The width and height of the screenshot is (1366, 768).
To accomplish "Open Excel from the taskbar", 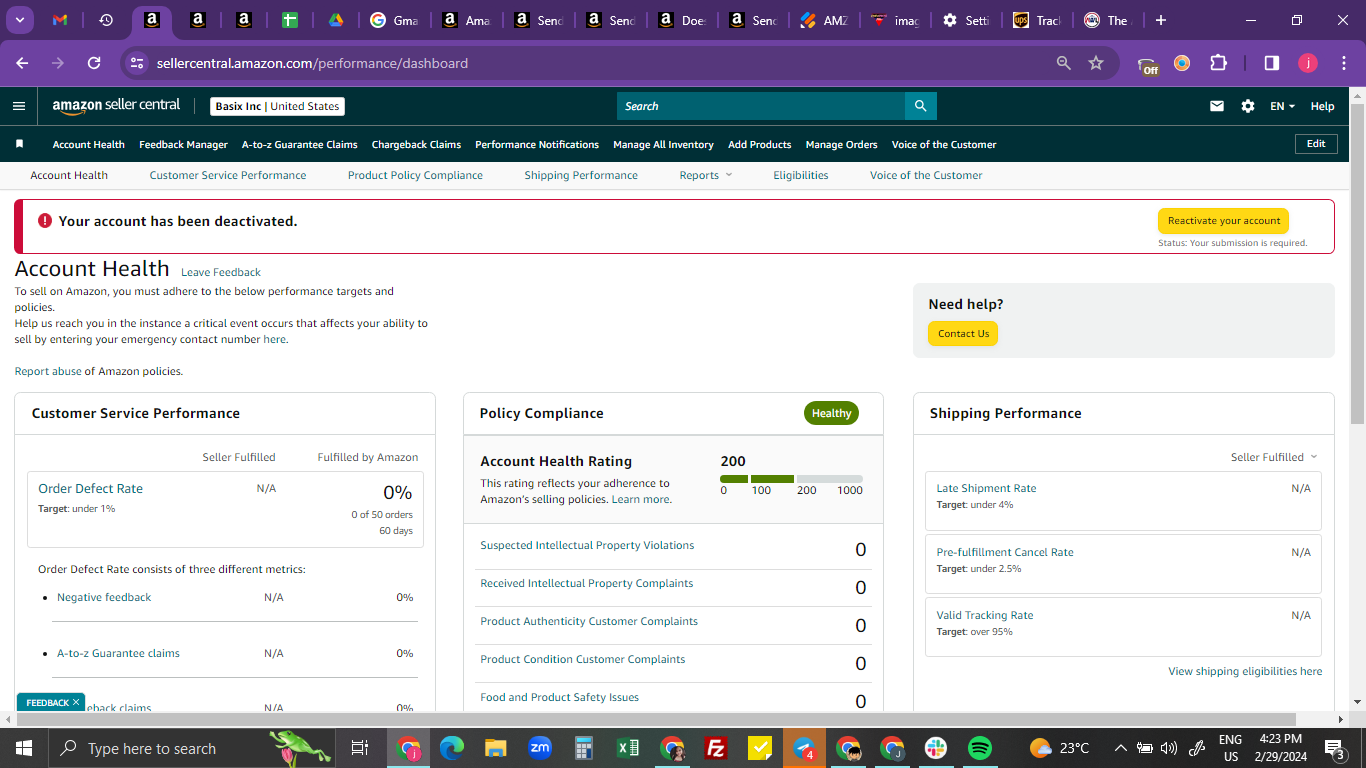I will click(628, 748).
